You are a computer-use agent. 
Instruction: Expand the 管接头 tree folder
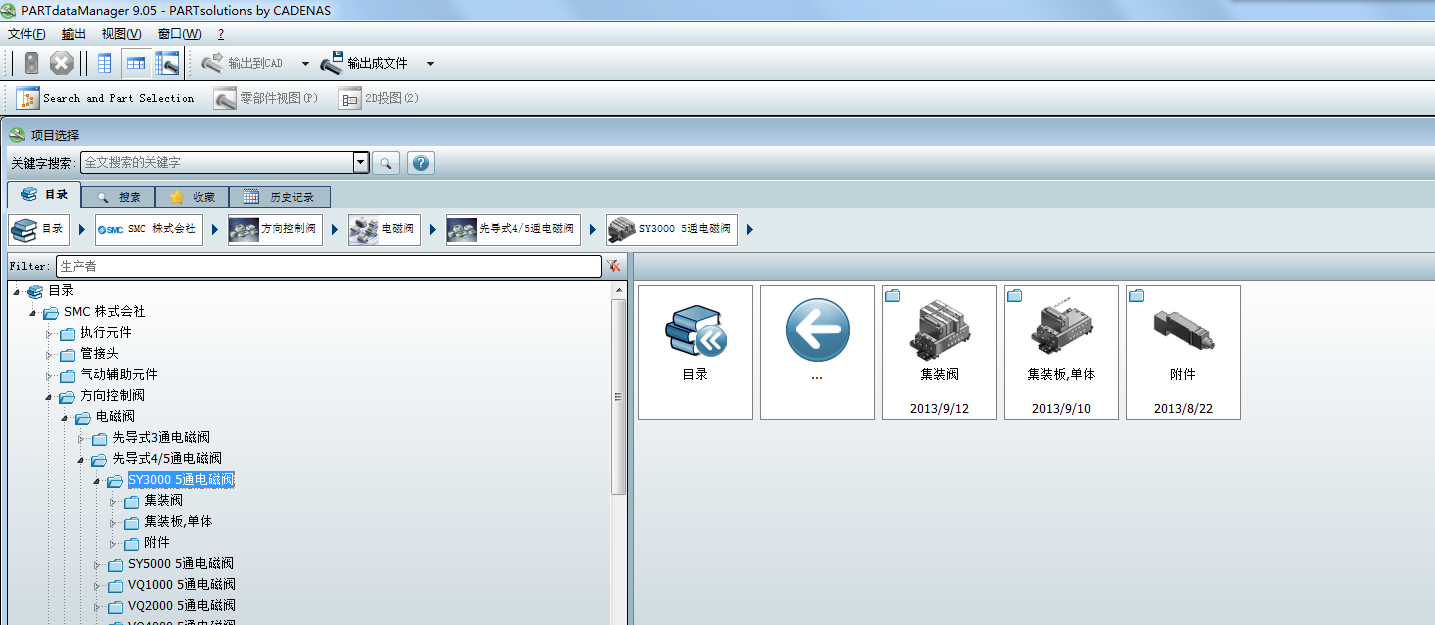49,354
